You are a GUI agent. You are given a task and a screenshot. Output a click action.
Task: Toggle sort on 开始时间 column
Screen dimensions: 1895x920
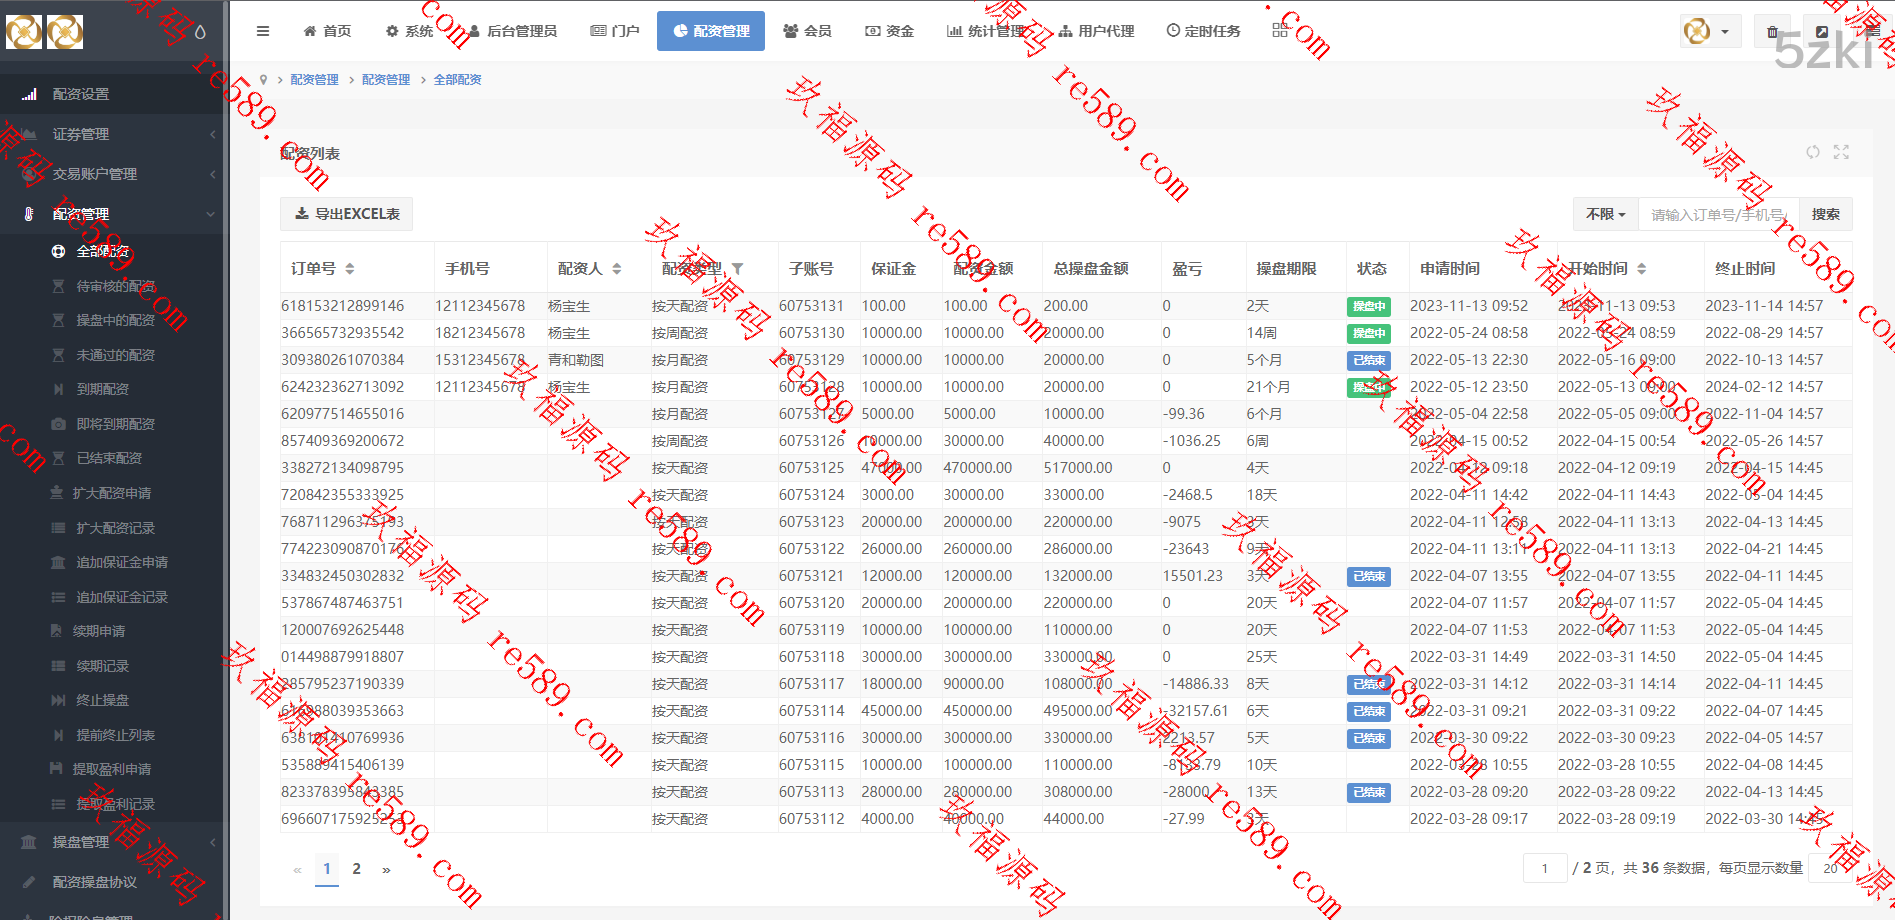click(1641, 269)
